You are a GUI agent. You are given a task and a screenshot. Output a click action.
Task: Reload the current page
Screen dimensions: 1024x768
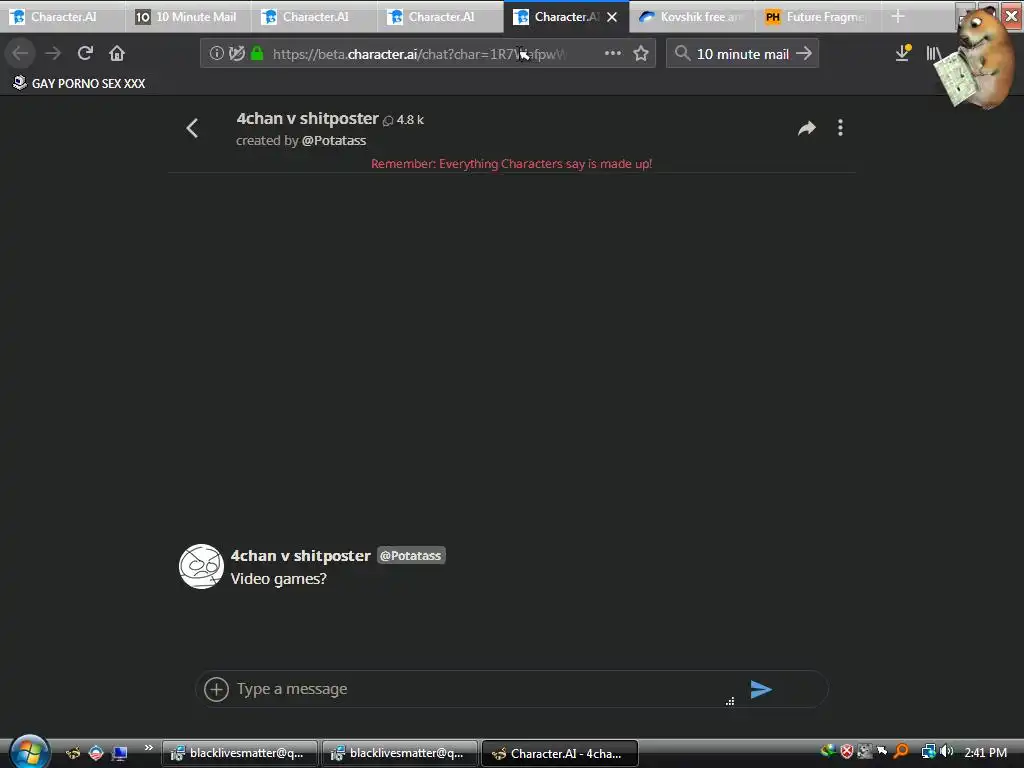(x=85, y=53)
